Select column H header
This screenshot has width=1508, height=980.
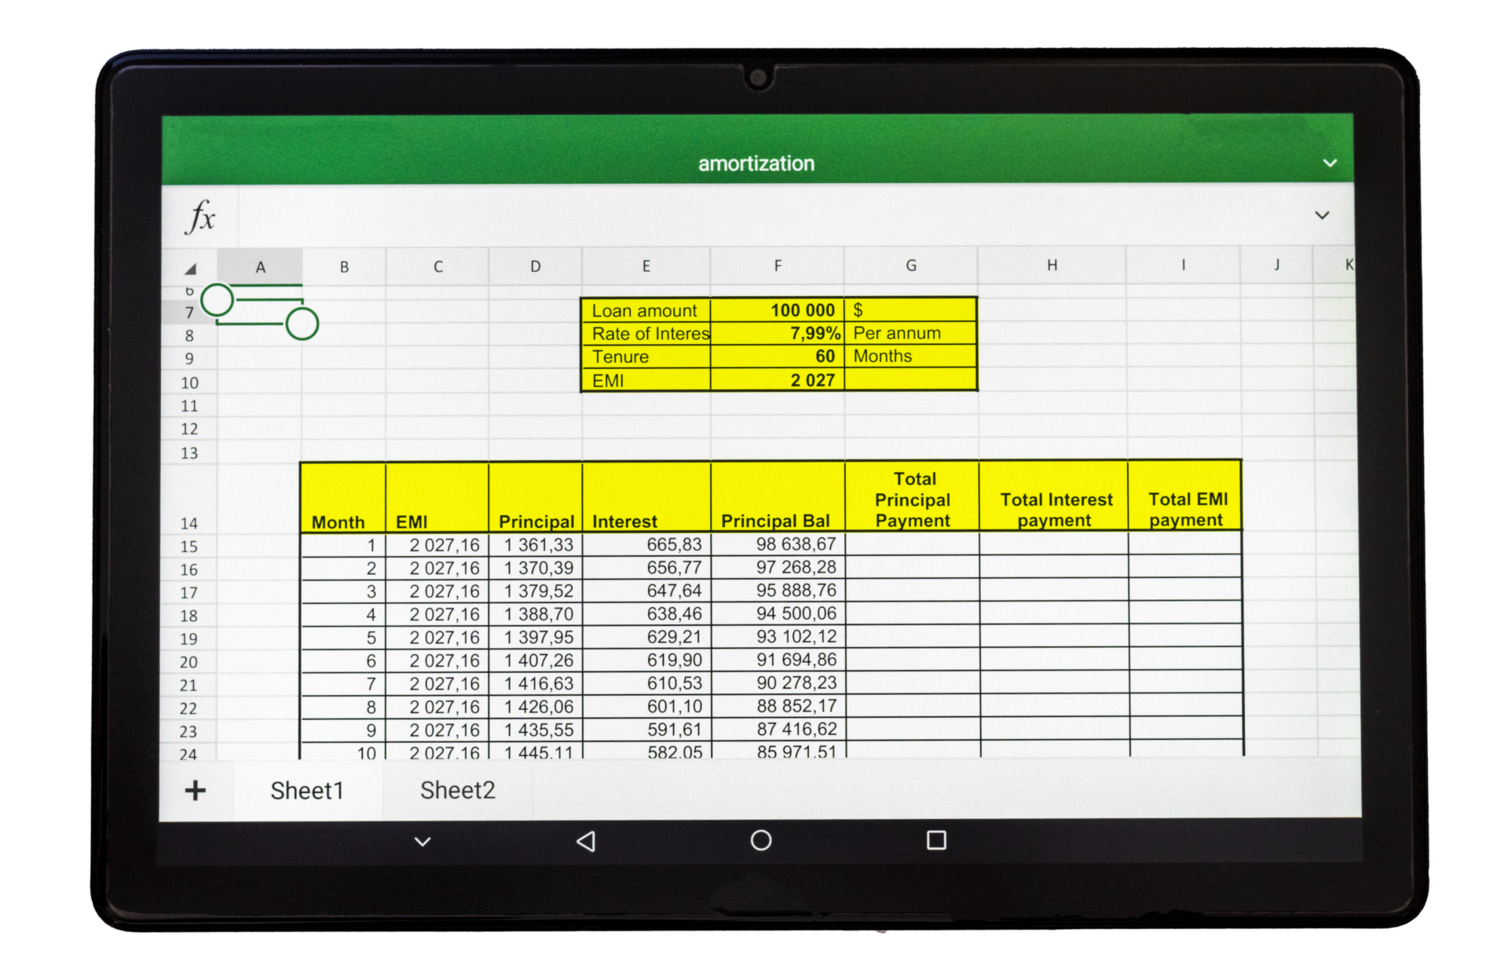[1052, 265]
